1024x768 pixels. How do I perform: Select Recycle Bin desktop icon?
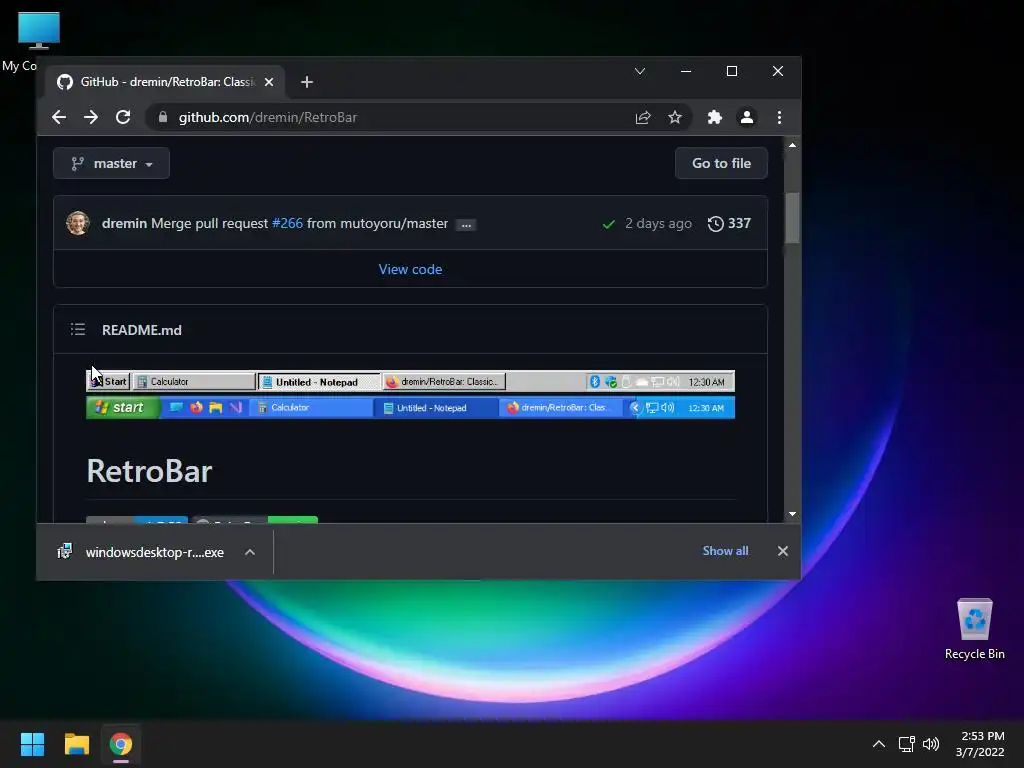(974, 628)
